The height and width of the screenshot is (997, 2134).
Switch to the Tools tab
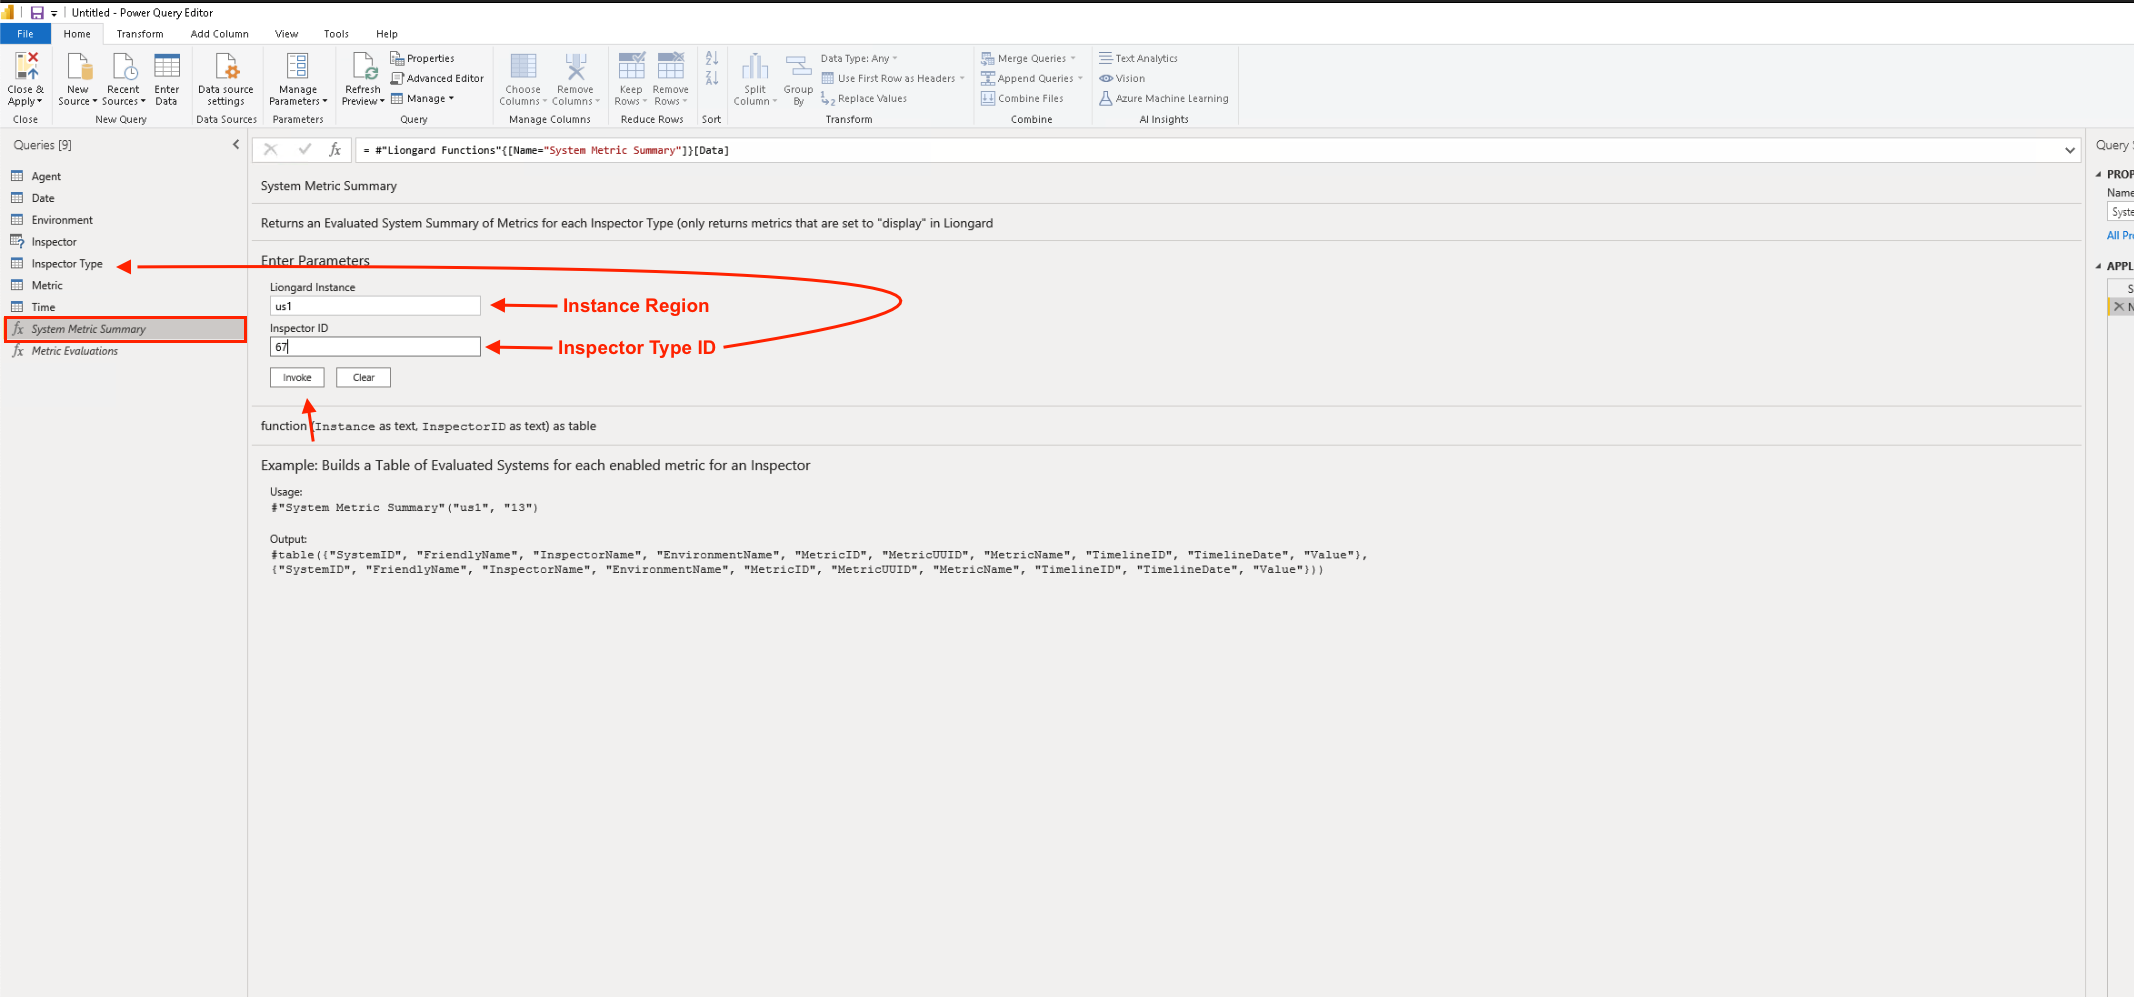pos(336,34)
